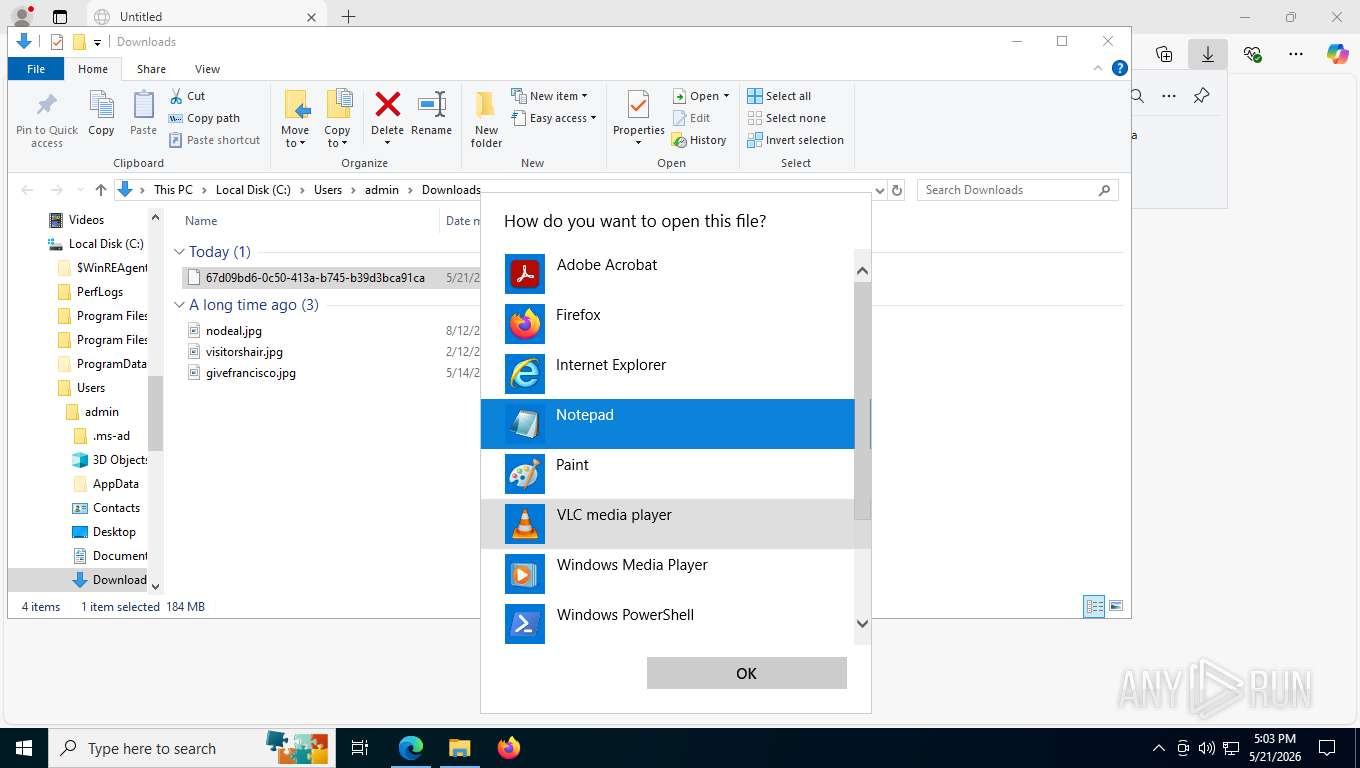Collapse the ribbon with the chevron
This screenshot has height=768, width=1360.
click(x=1099, y=68)
